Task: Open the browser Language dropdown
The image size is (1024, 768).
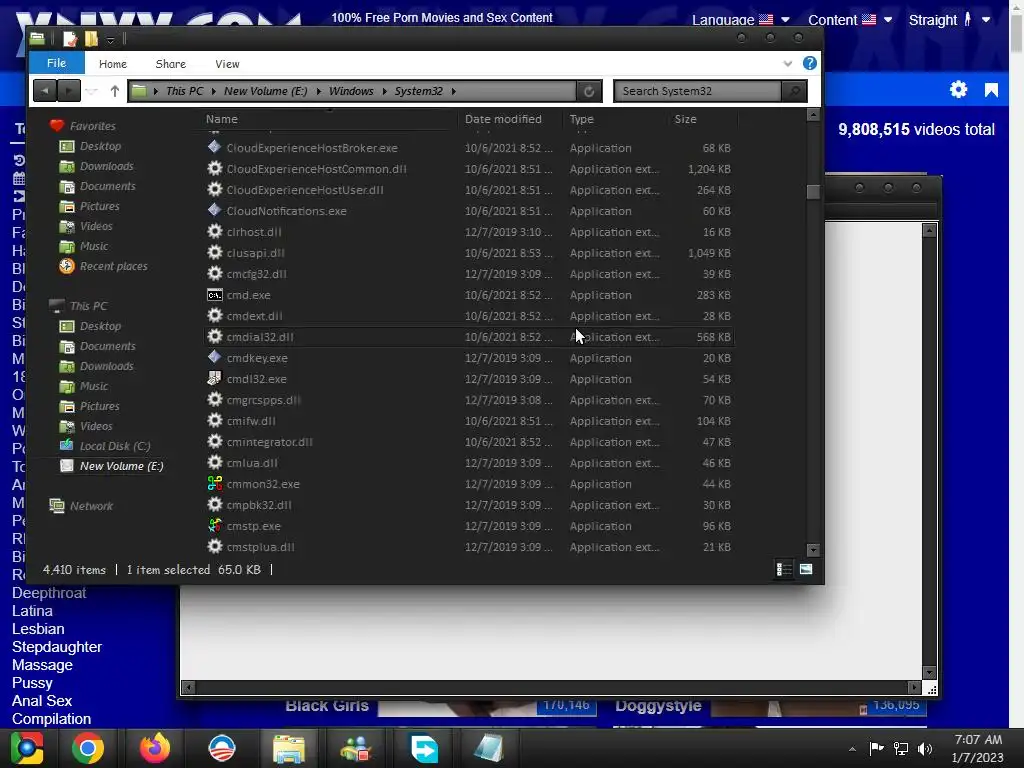Action: pos(741,20)
